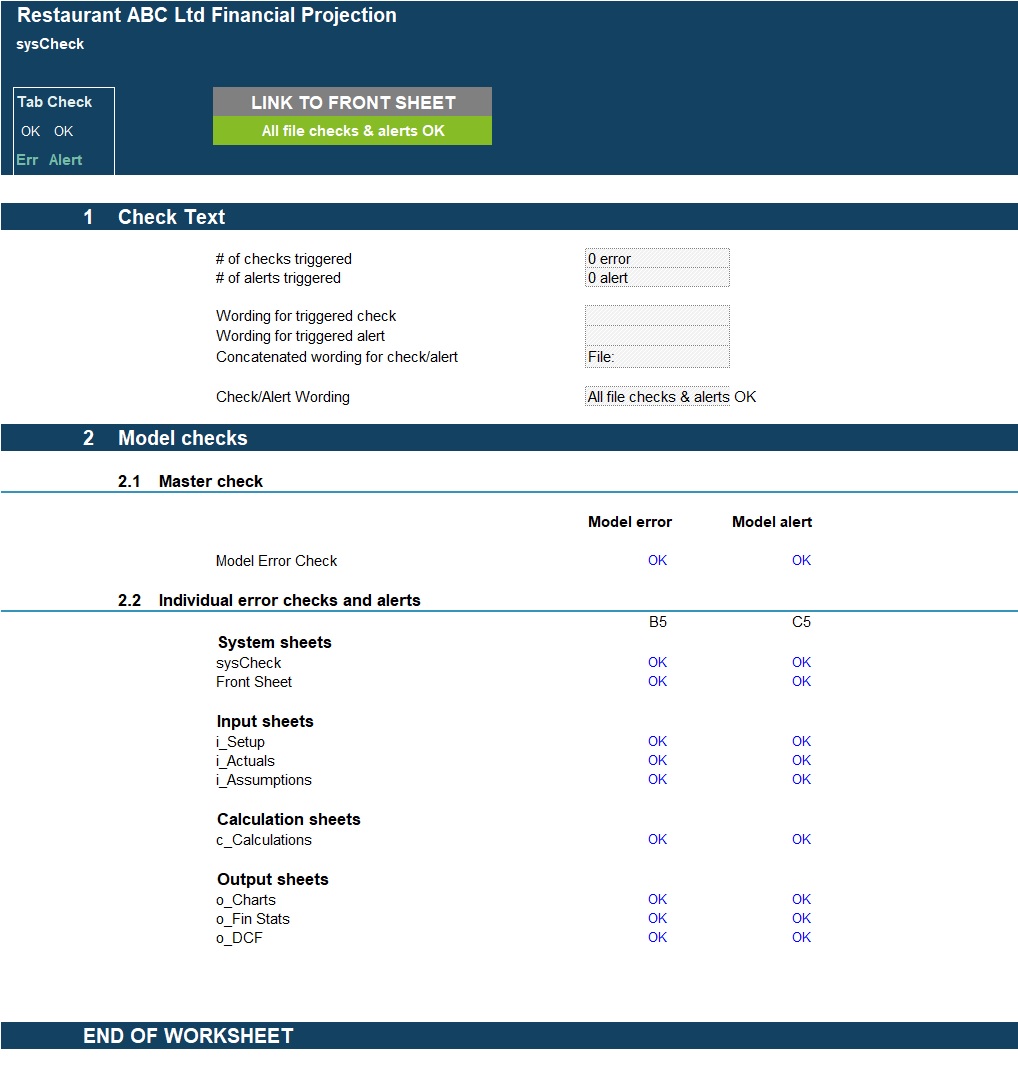Open the Front Sheet alert OK link
Viewport: 1018px width, 1070px height.
tap(802, 681)
